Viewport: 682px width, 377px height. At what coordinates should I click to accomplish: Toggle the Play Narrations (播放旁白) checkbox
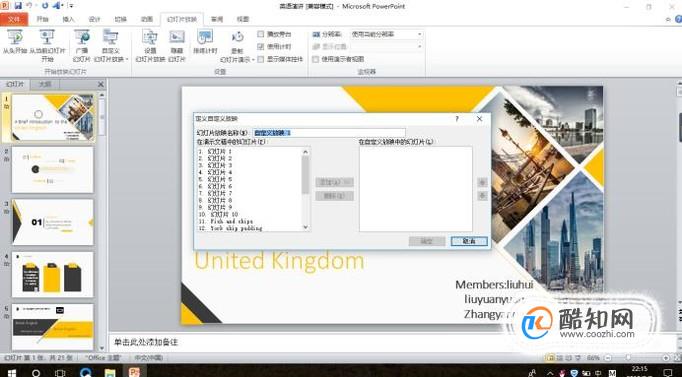[x=261, y=34]
